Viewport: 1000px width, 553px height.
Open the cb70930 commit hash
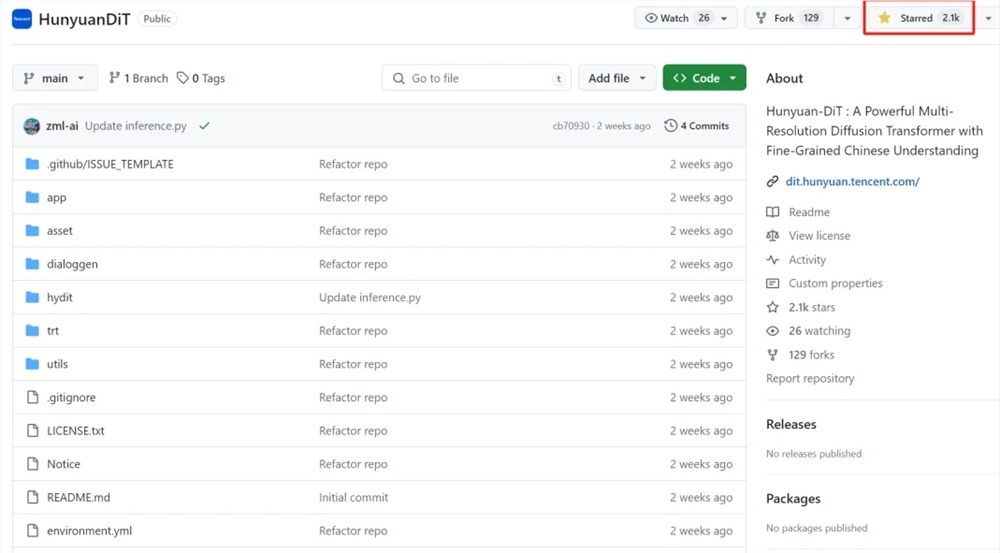point(571,126)
